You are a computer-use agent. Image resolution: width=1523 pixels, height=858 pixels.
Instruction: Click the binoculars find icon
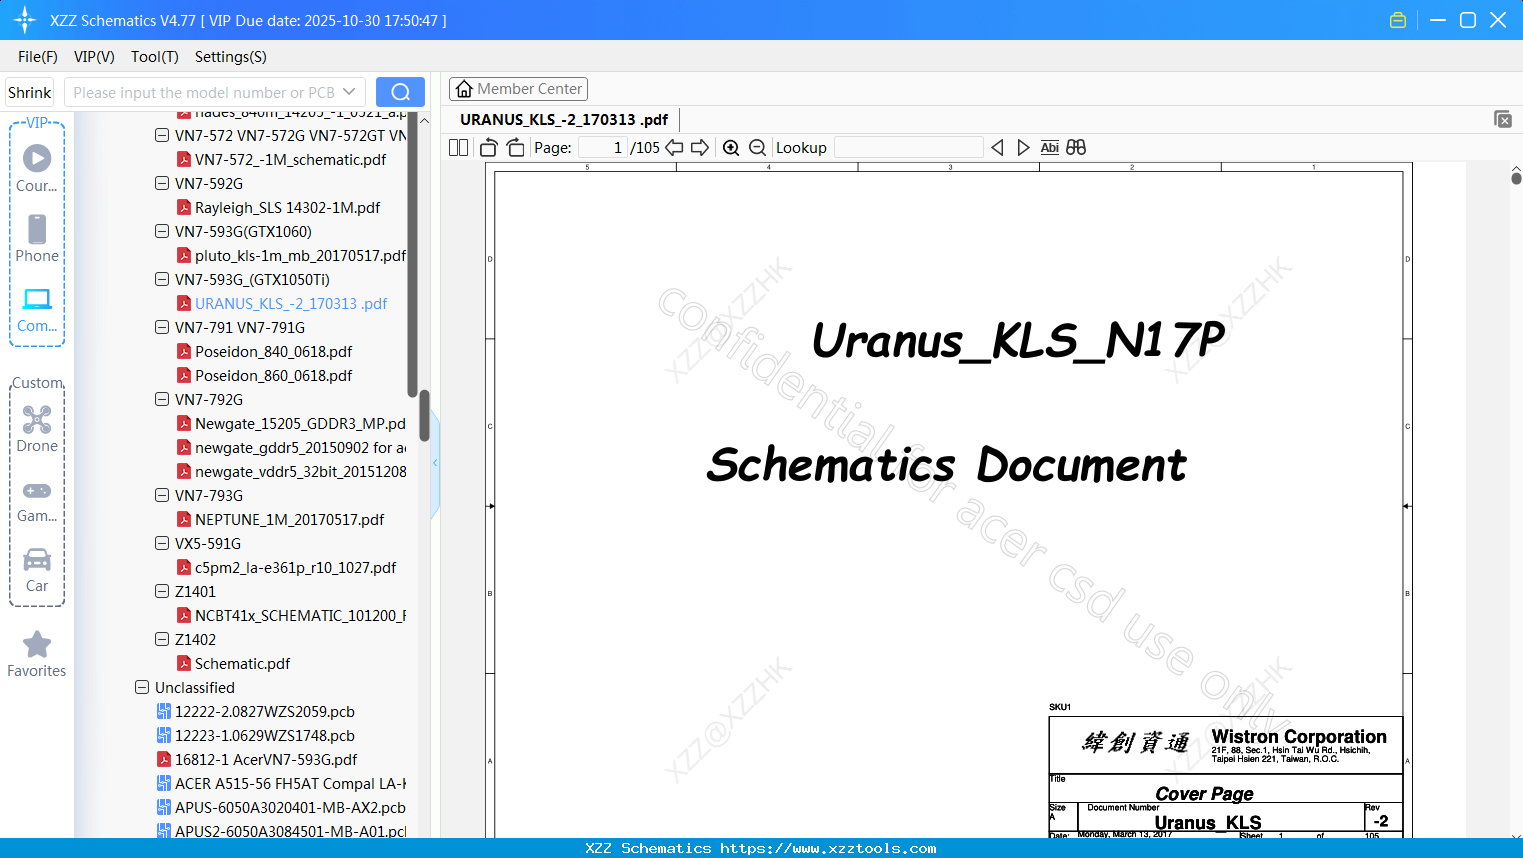click(1076, 148)
